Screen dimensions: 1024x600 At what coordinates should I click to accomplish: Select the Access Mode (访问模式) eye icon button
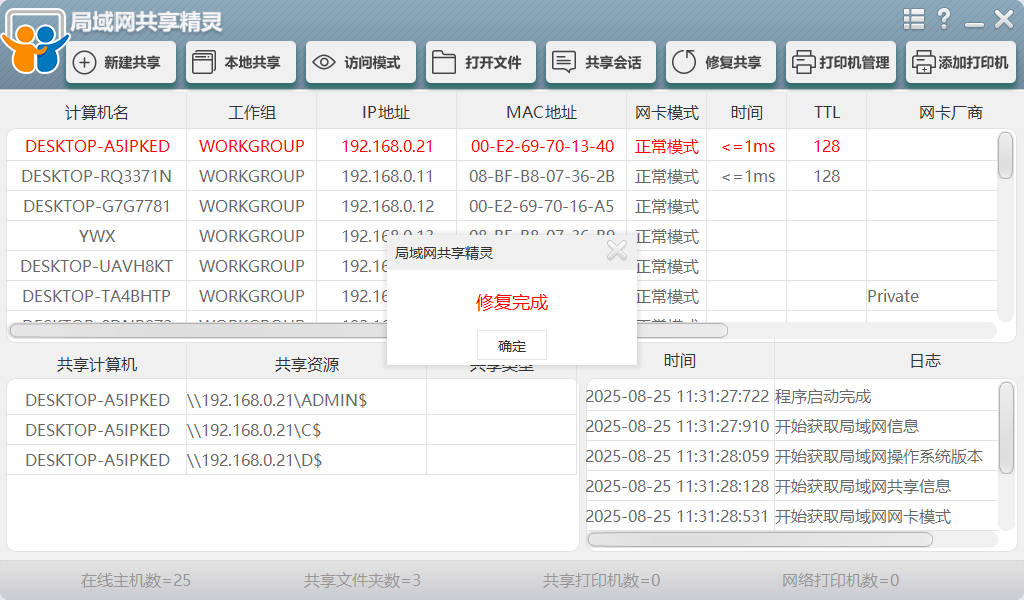coord(360,62)
